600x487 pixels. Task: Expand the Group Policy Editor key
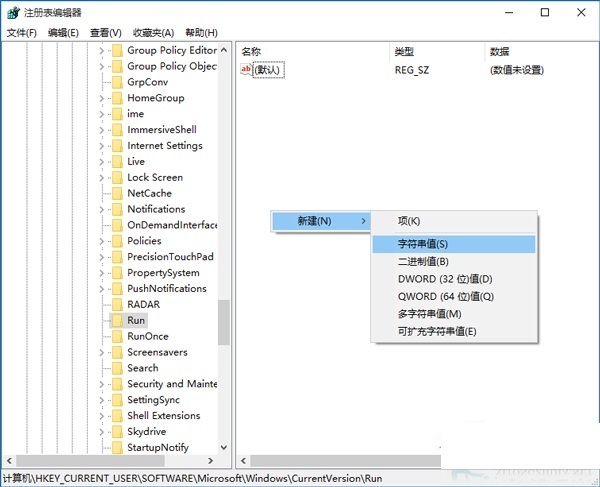(x=101, y=50)
